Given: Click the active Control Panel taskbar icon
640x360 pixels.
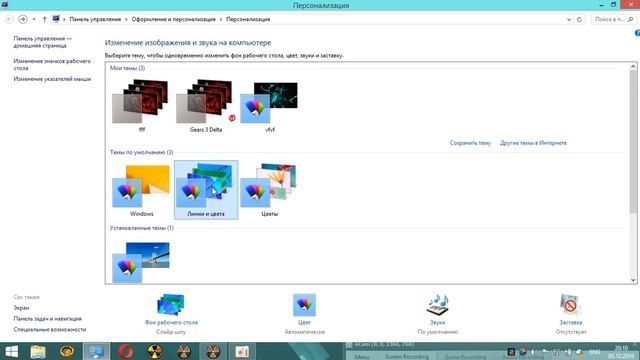Looking at the screenshot, I should (x=96, y=351).
